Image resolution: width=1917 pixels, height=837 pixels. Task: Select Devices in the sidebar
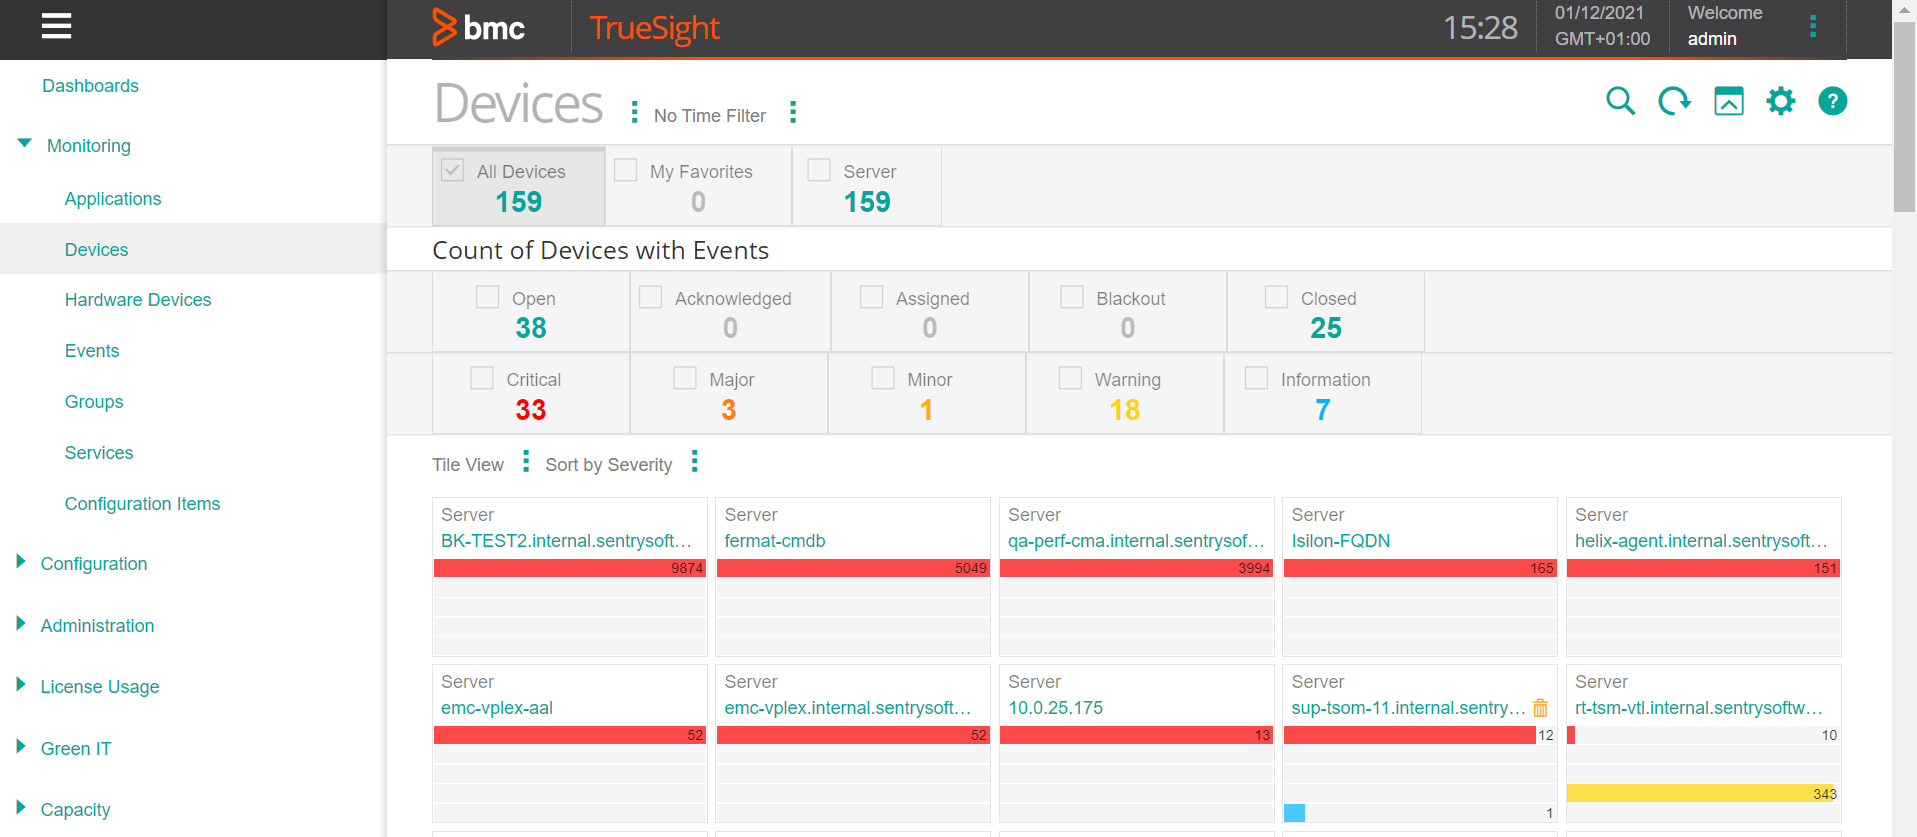click(96, 249)
